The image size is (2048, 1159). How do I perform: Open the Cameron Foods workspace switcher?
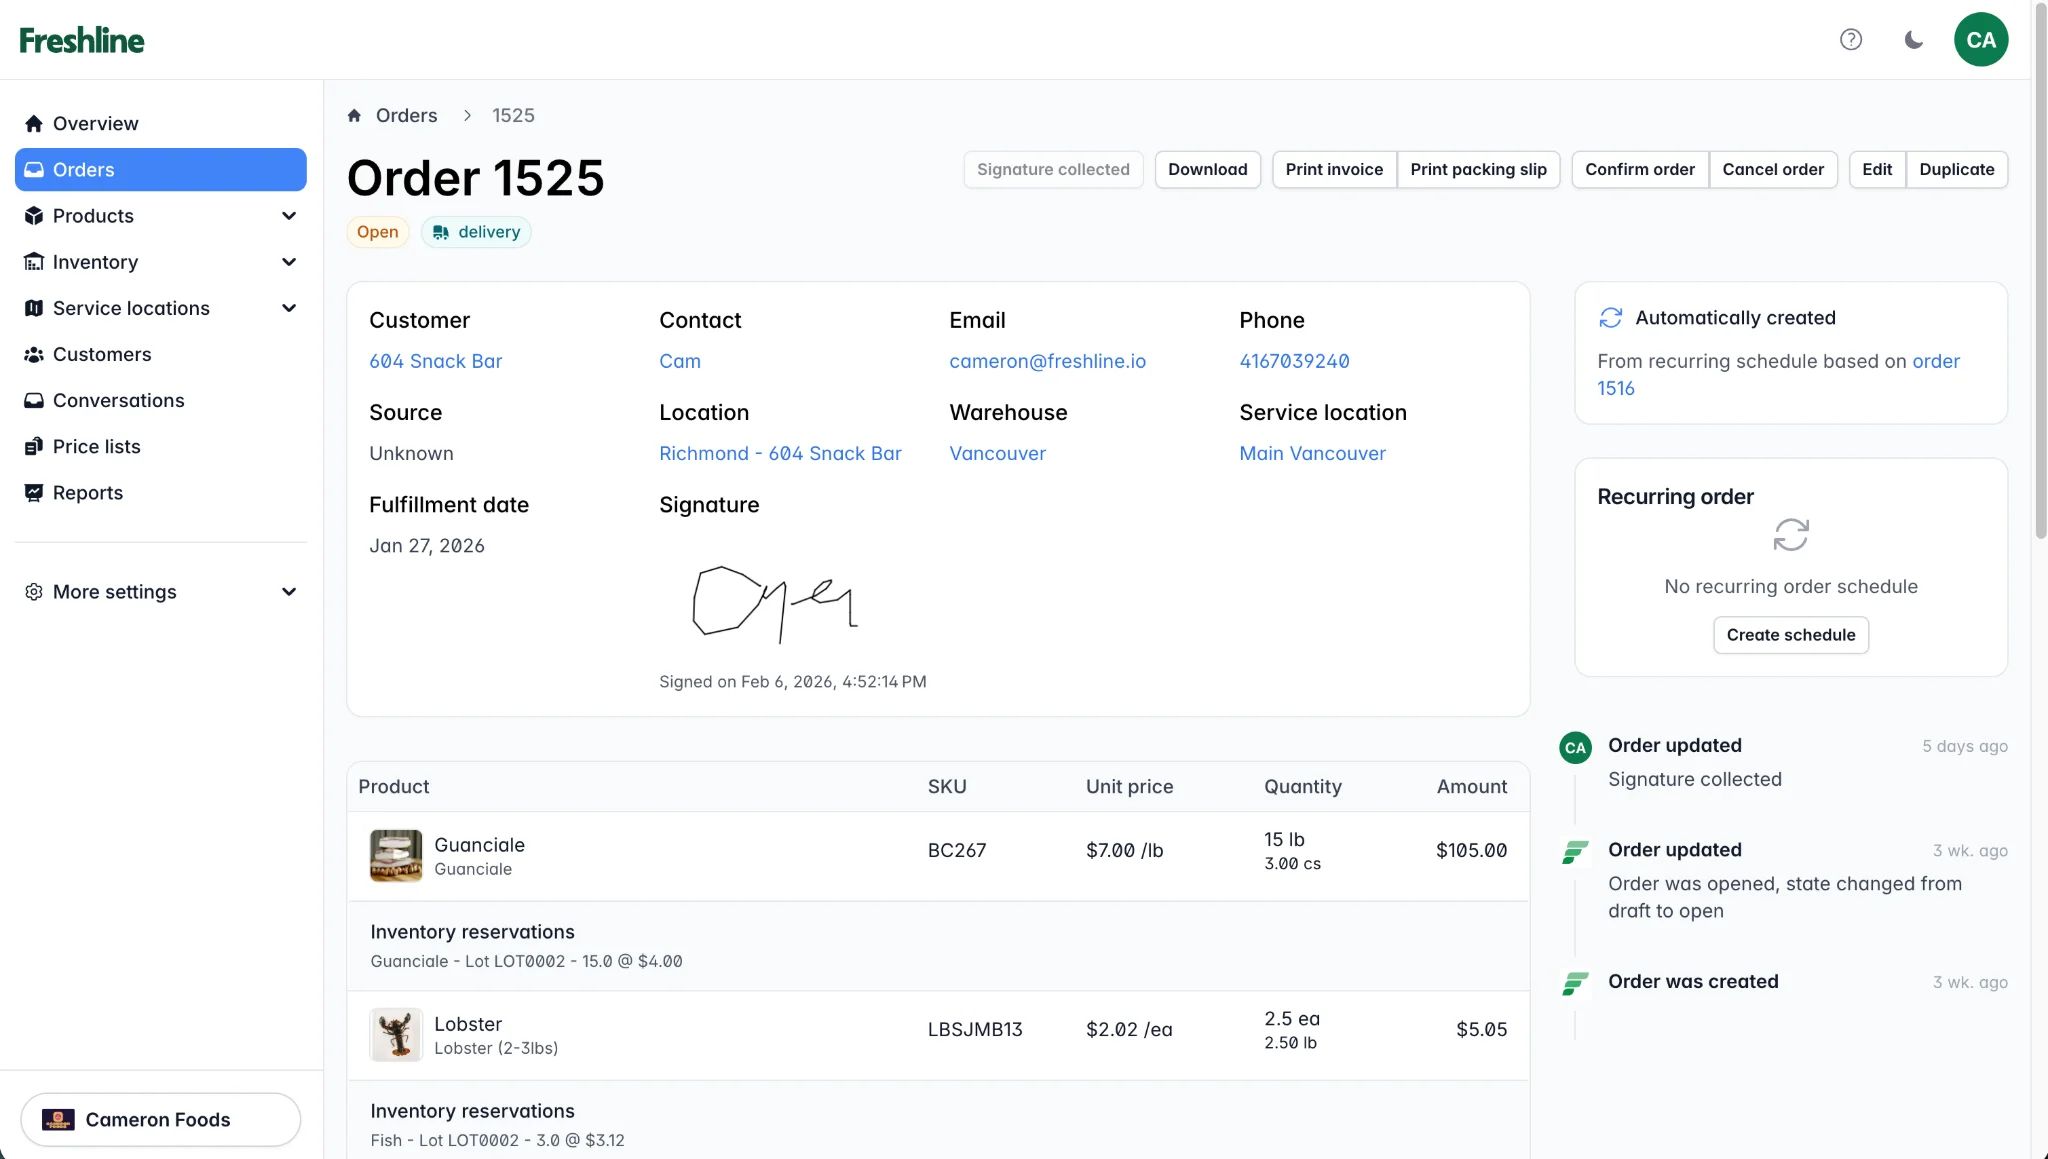click(159, 1119)
